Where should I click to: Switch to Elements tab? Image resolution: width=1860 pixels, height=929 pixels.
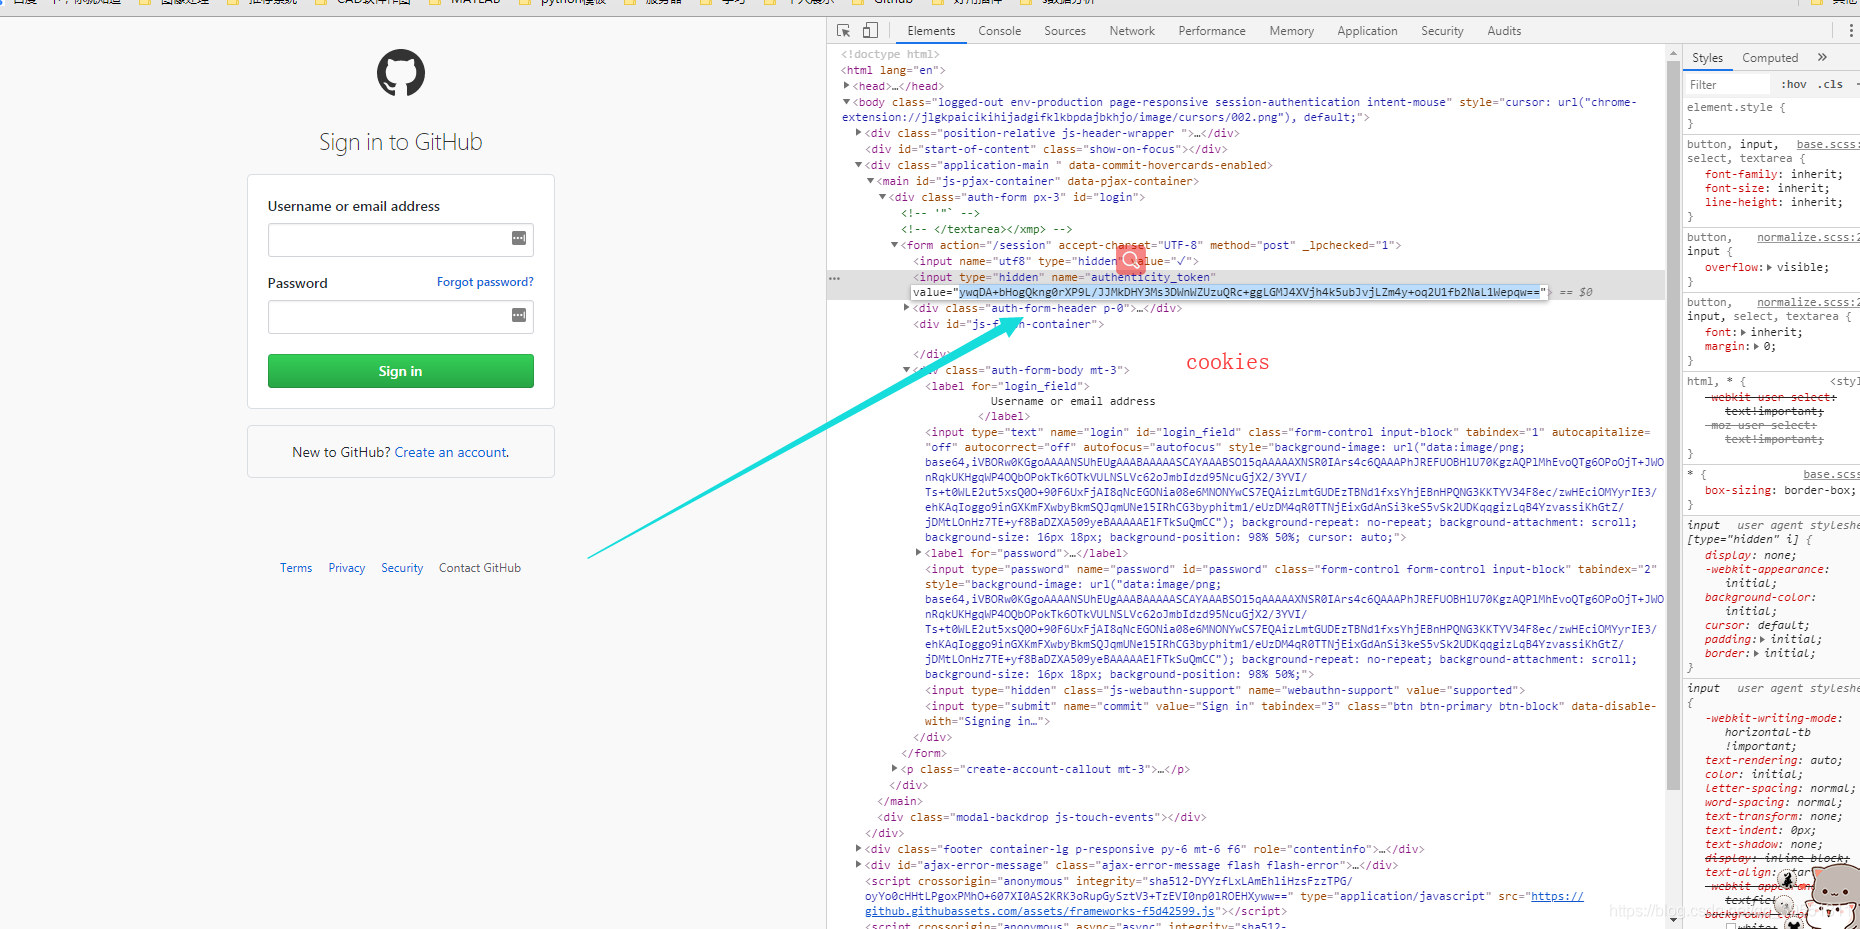click(931, 31)
